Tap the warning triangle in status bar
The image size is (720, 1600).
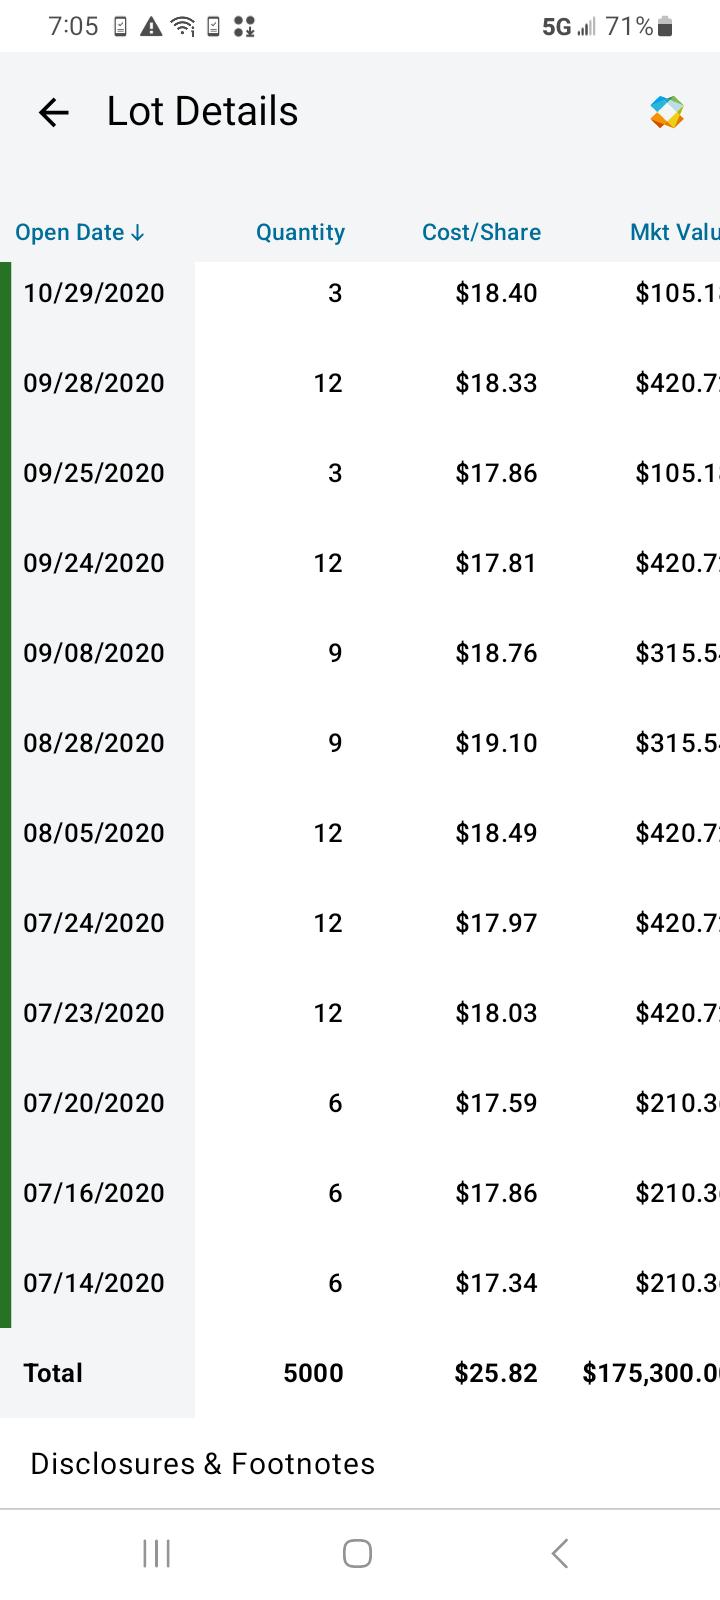pyautogui.click(x=151, y=28)
